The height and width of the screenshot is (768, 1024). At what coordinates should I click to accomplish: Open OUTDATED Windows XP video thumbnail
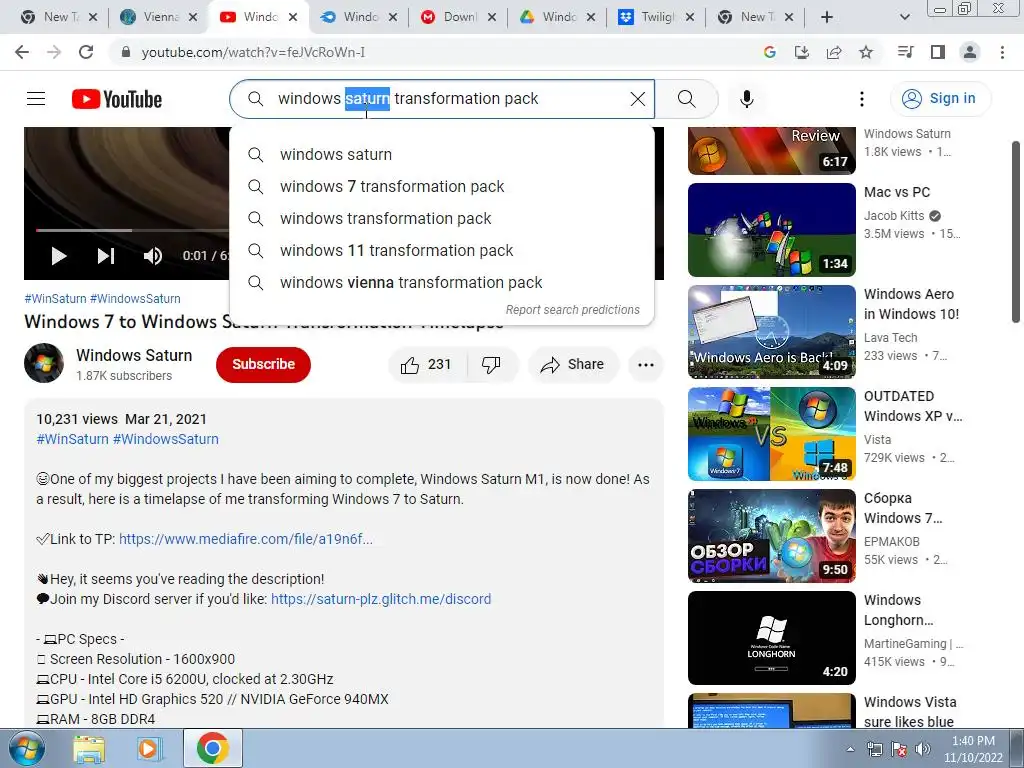[771, 434]
